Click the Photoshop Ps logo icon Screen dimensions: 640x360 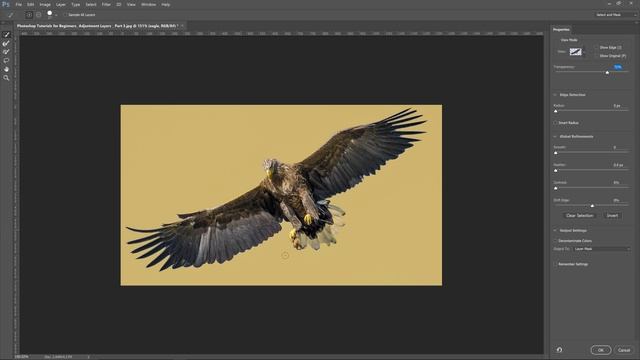pos(6,4)
